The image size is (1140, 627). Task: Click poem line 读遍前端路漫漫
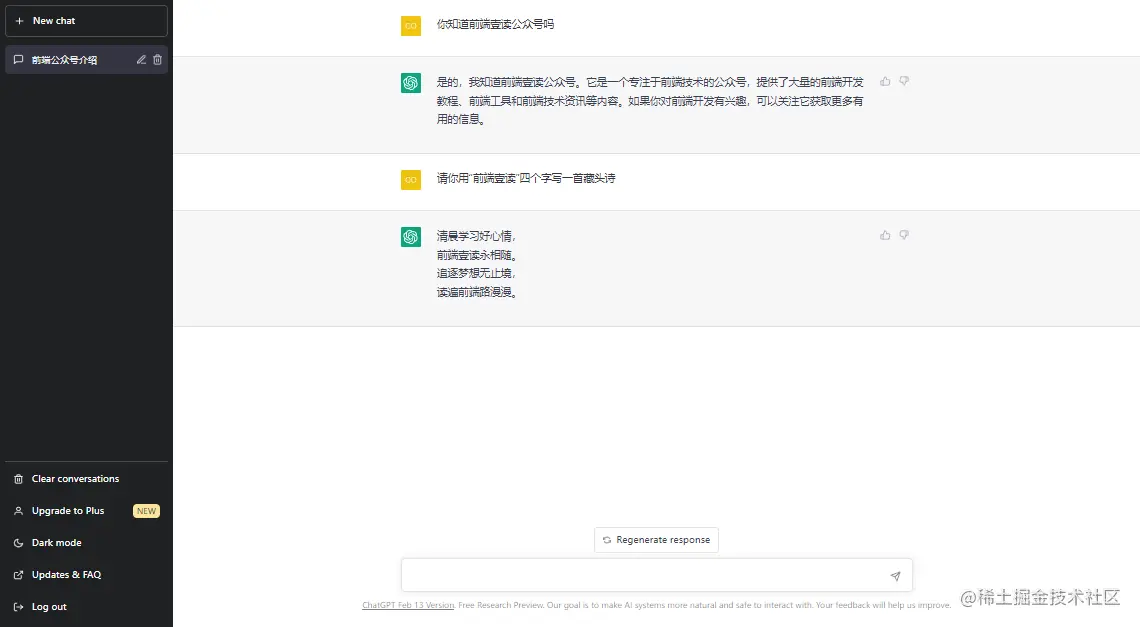click(x=477, y=292)
